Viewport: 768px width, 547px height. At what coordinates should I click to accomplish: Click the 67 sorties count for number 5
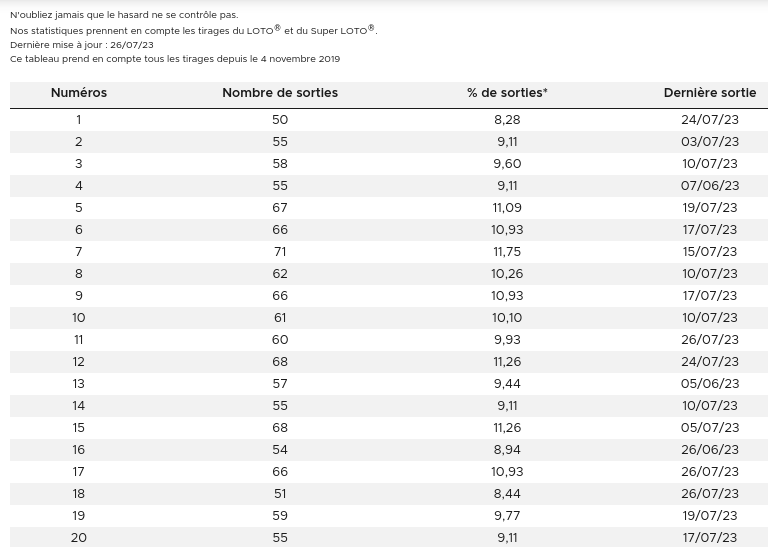(280, 208)
